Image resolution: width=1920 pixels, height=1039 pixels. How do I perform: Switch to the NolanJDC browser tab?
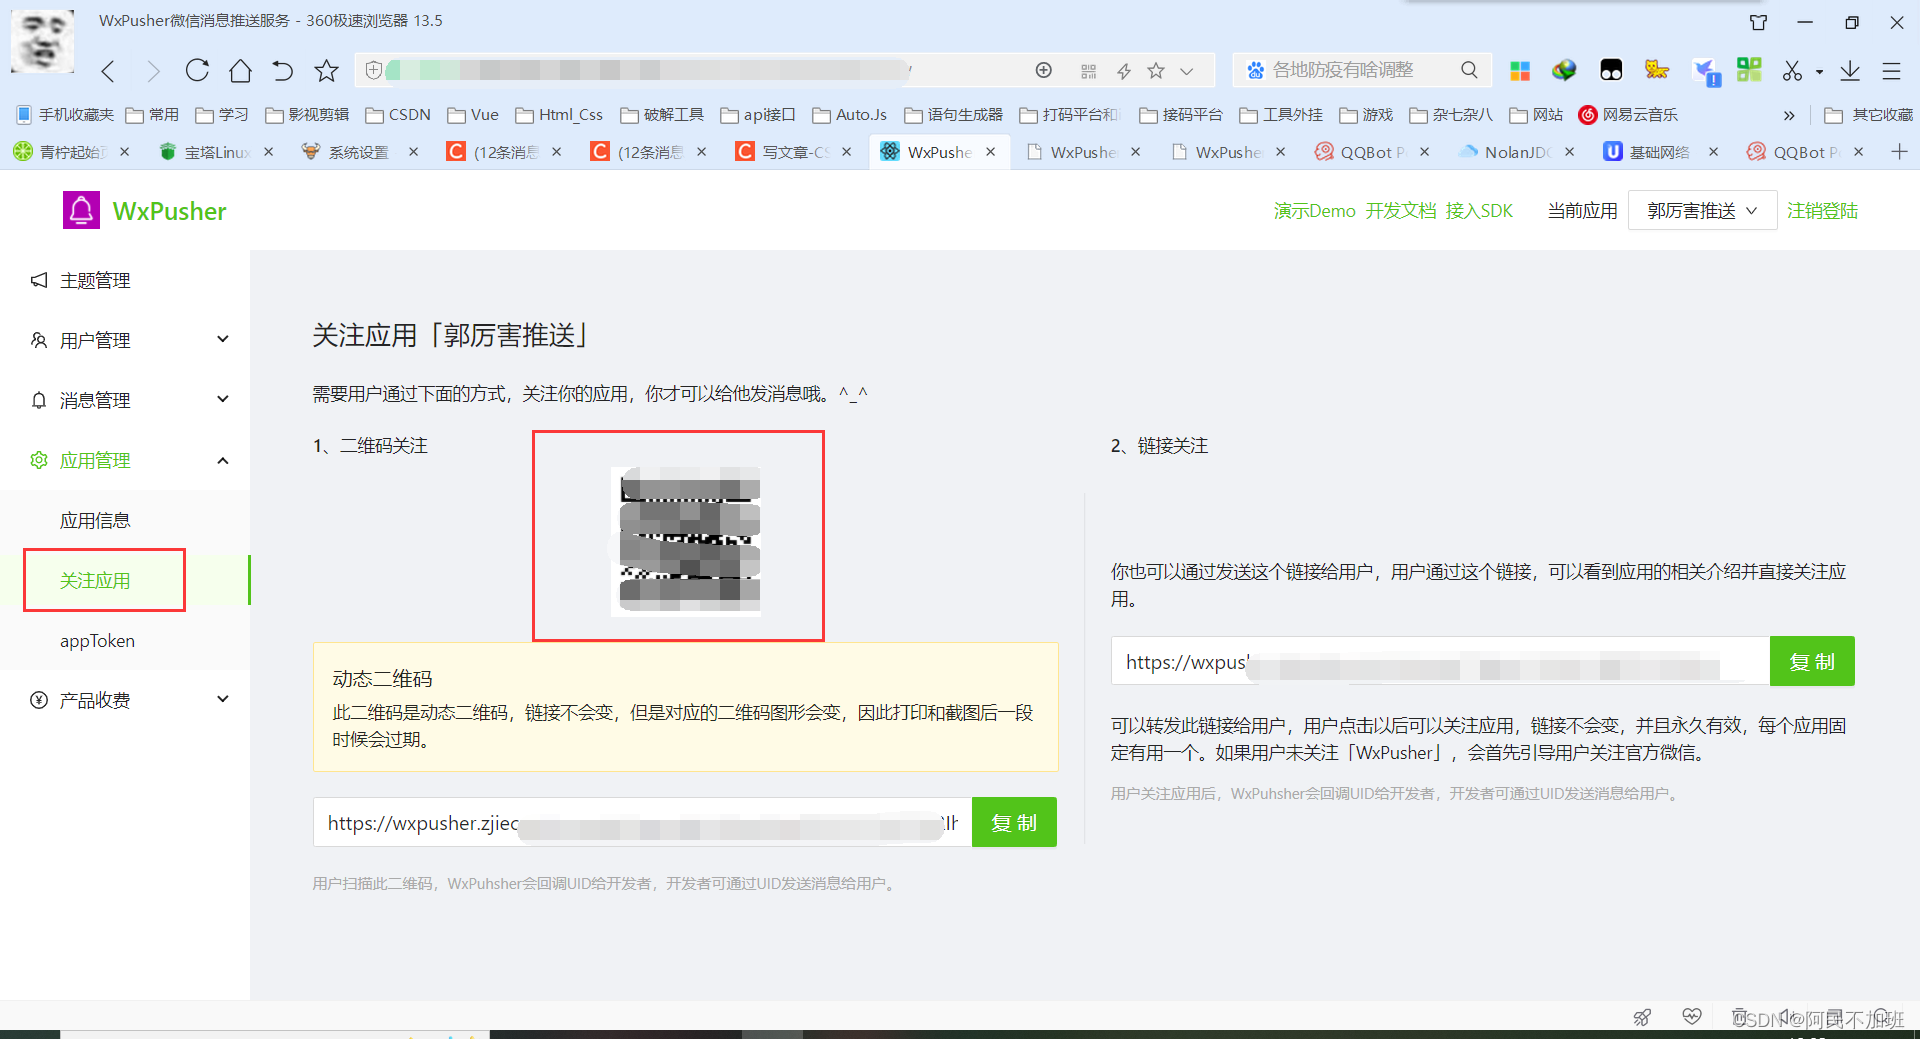(x=1515, y=152)
